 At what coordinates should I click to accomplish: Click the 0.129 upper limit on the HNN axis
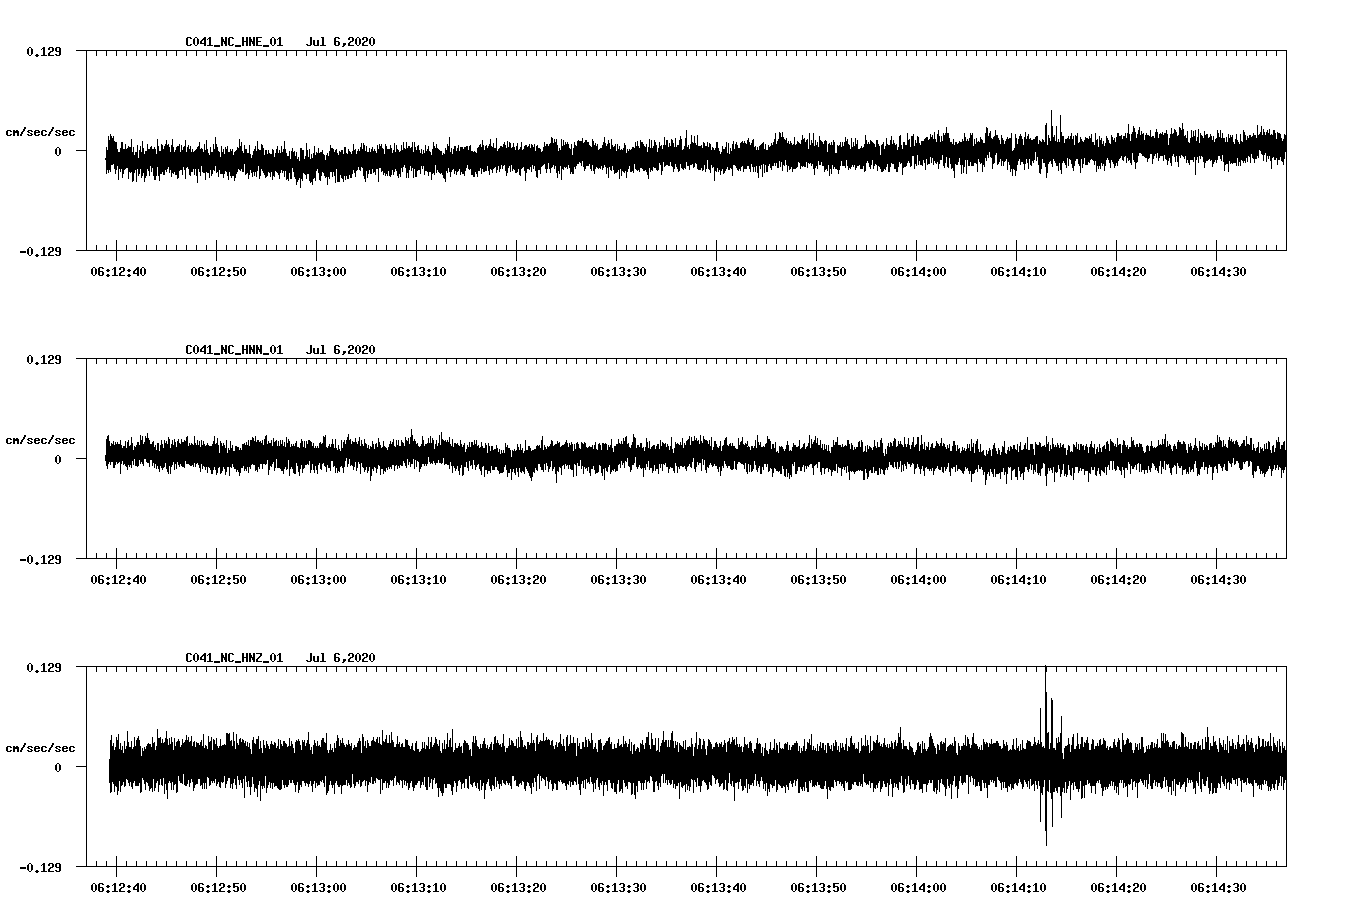(x=44, y=359)
